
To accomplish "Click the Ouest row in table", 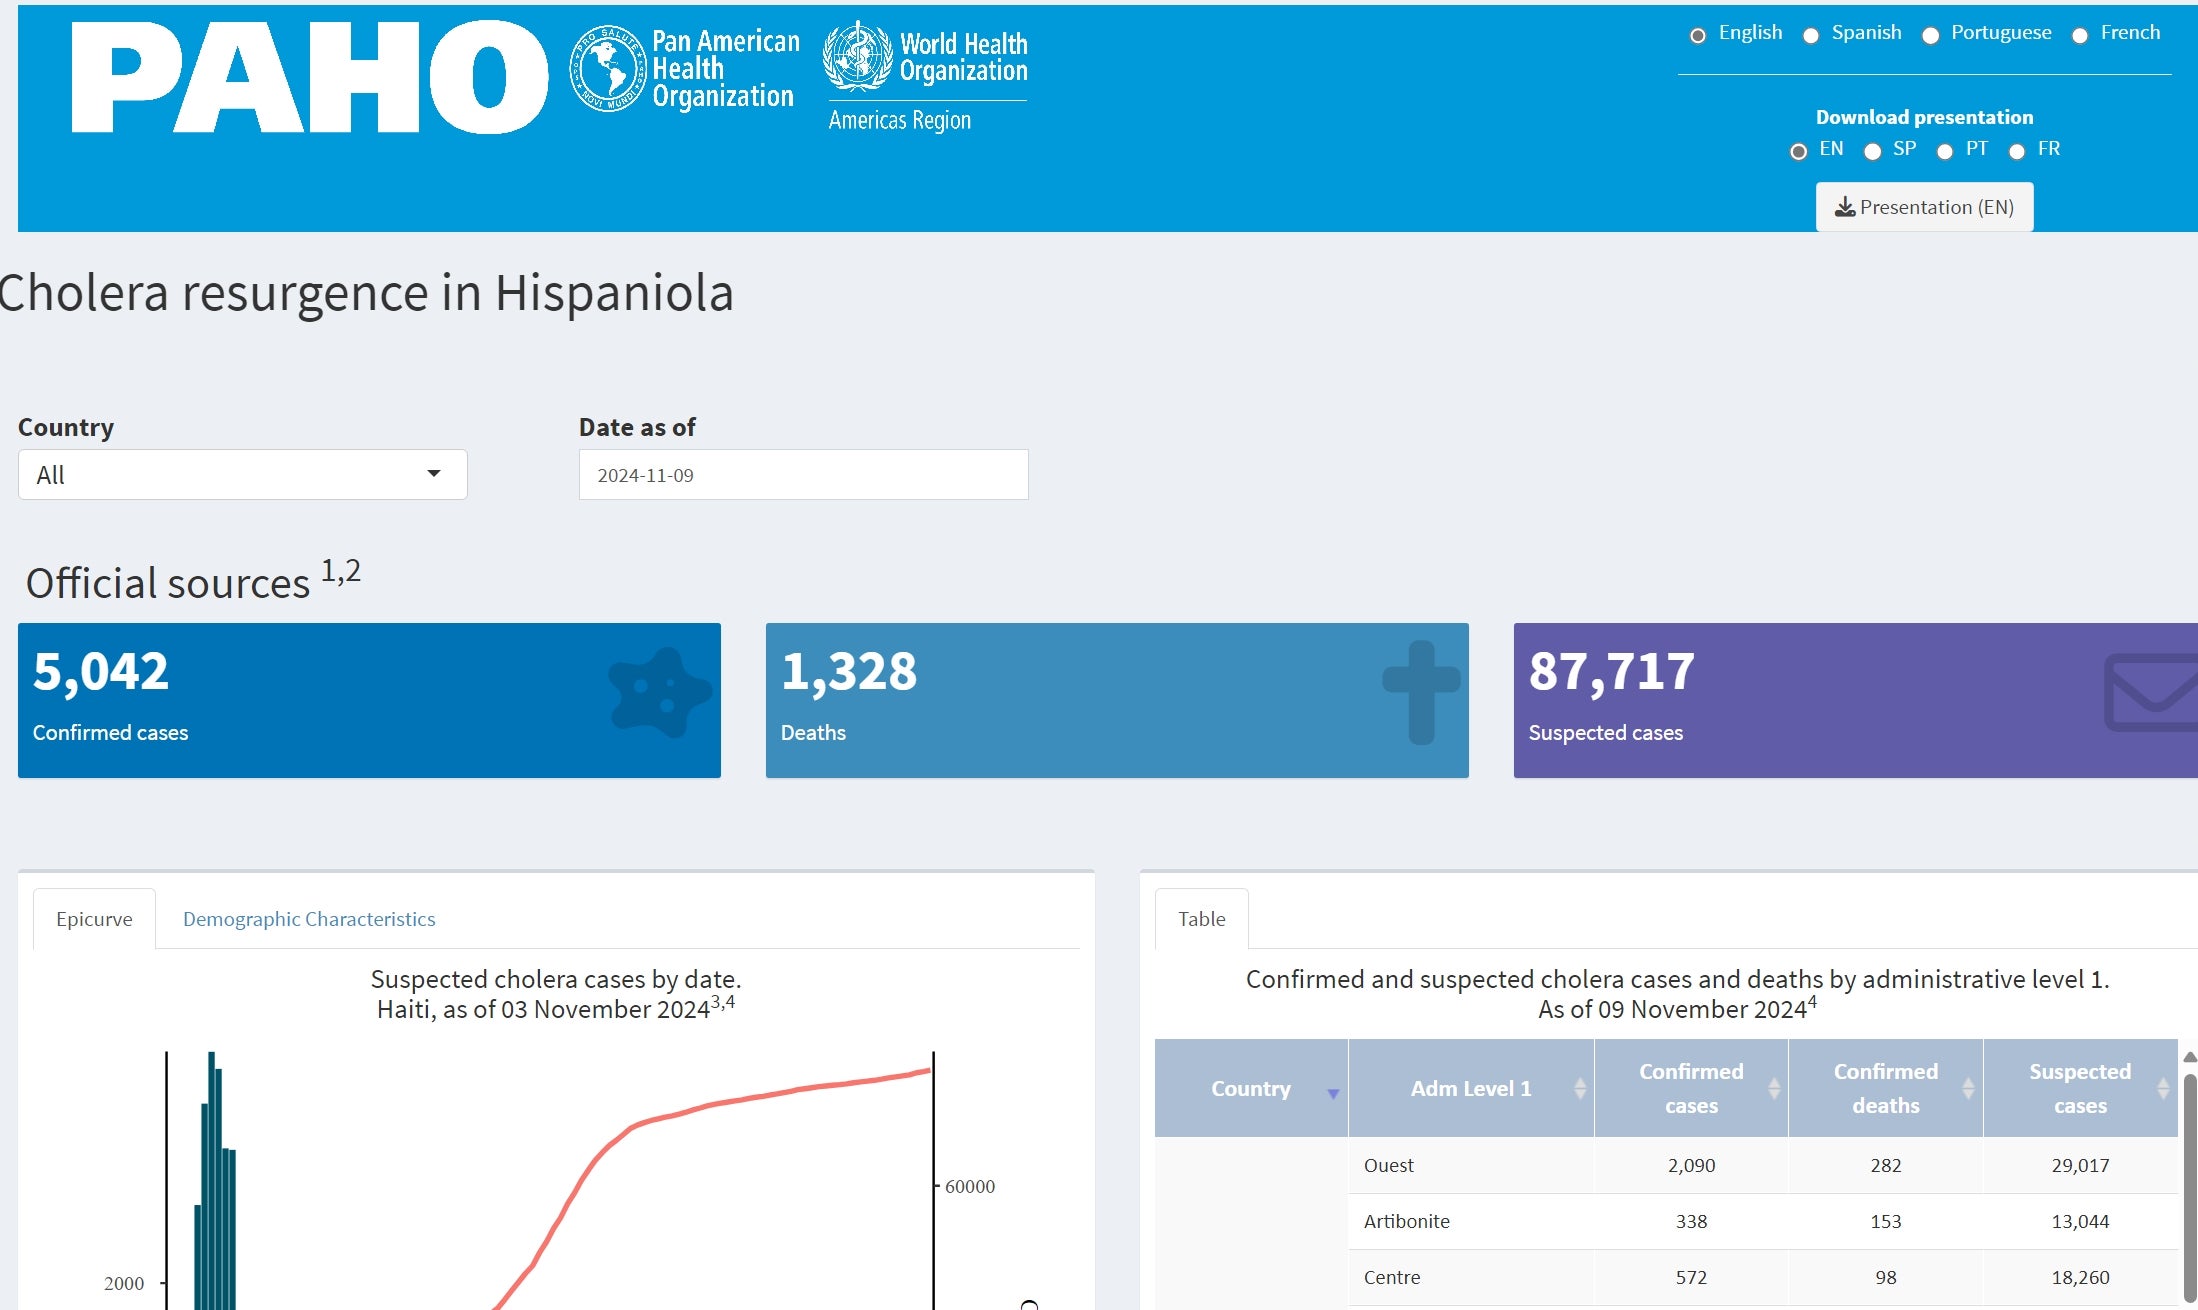I will (x=1763, y=1165).
